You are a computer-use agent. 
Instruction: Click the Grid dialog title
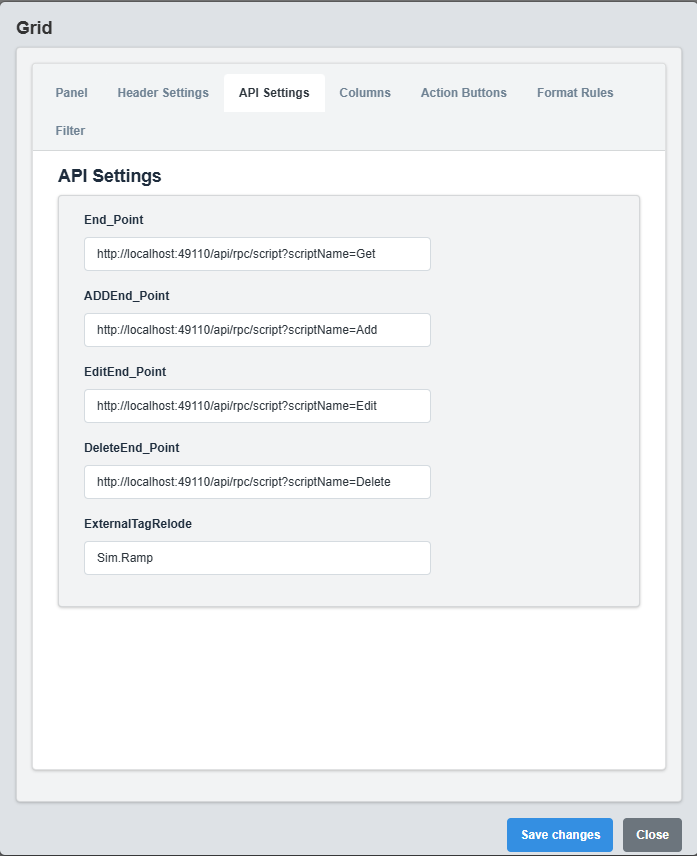tap(35, 28)
